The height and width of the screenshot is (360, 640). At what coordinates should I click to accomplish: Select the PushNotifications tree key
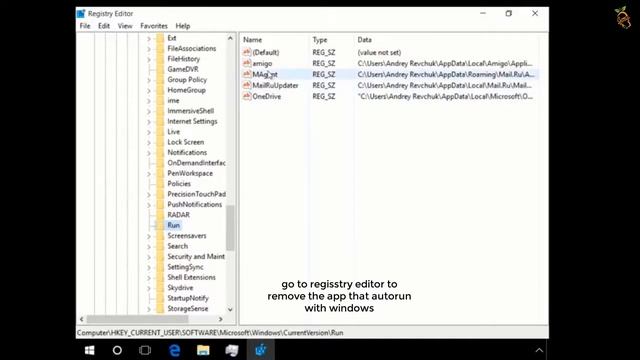pos(195,204)
